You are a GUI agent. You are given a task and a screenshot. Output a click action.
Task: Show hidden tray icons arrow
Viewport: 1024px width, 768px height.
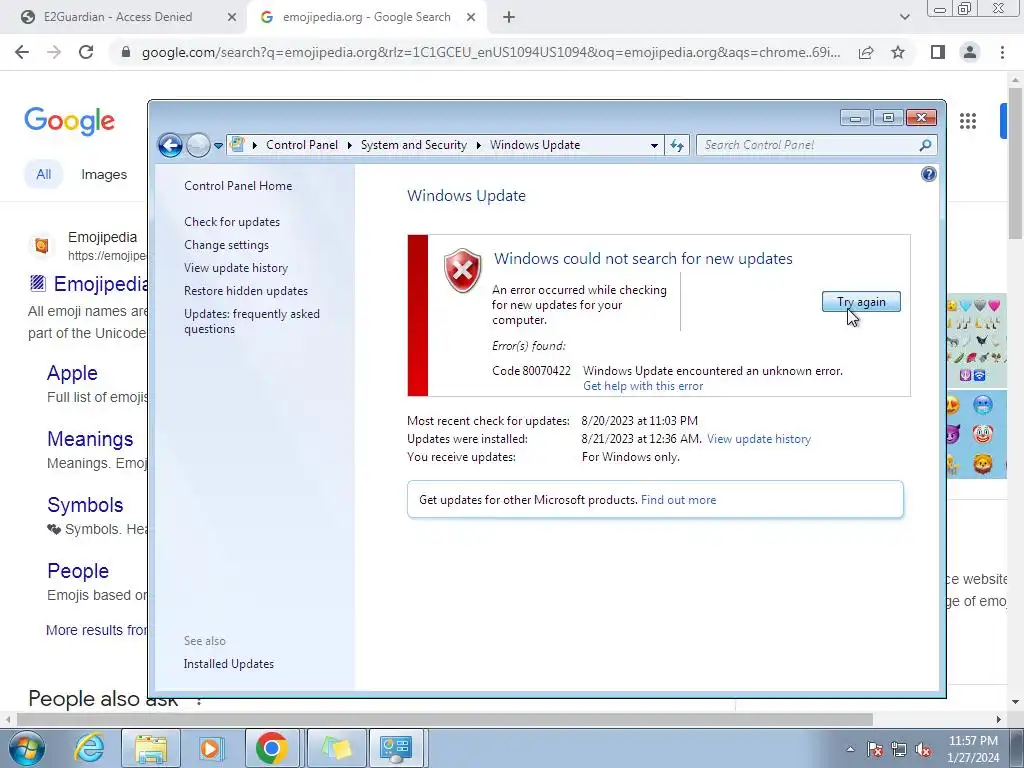tap(850, 750)
